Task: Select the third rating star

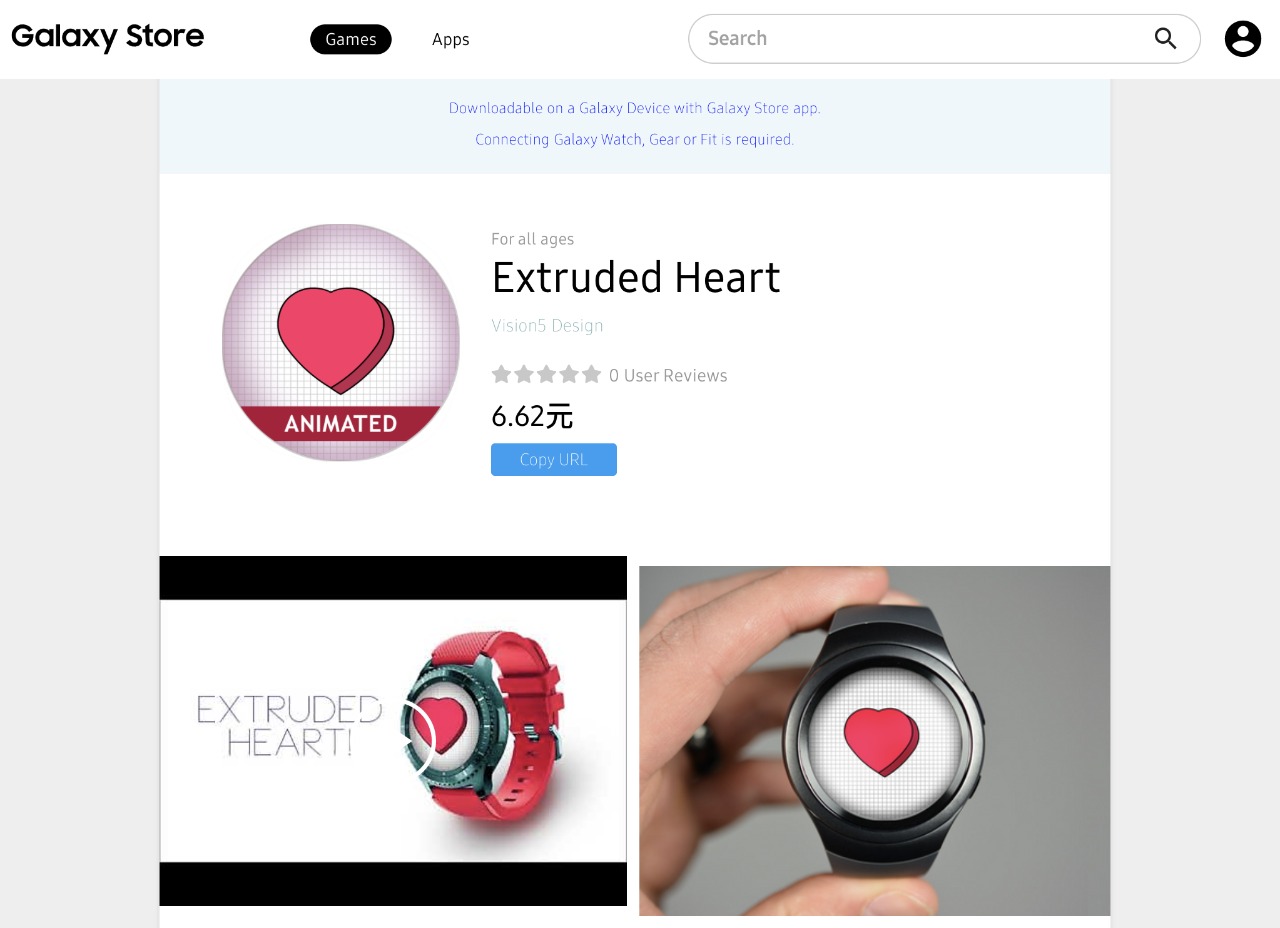Action: [x=546, y=375]
